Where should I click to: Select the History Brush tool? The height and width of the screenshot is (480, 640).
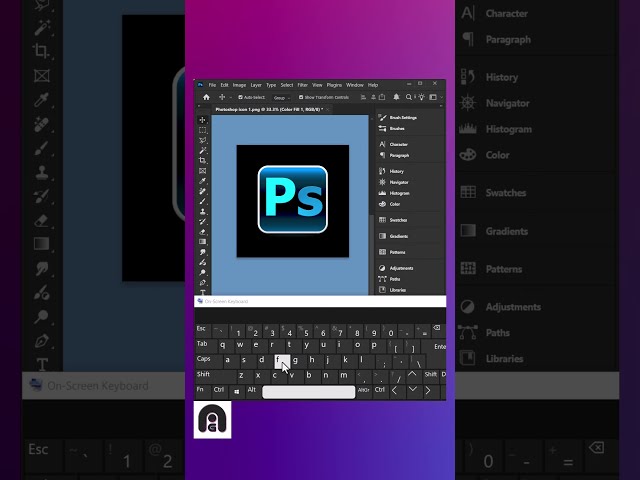[x=202, y=222]
